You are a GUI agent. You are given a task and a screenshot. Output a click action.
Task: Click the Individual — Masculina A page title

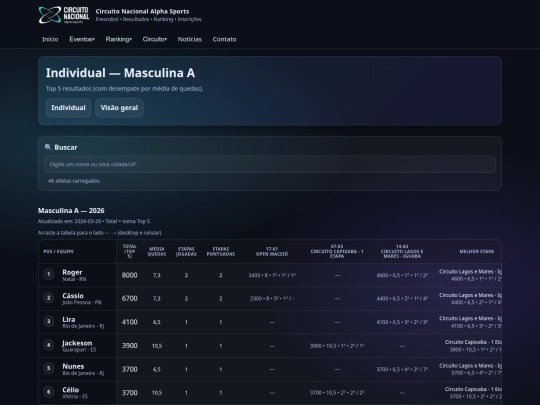tap(120, 73)
